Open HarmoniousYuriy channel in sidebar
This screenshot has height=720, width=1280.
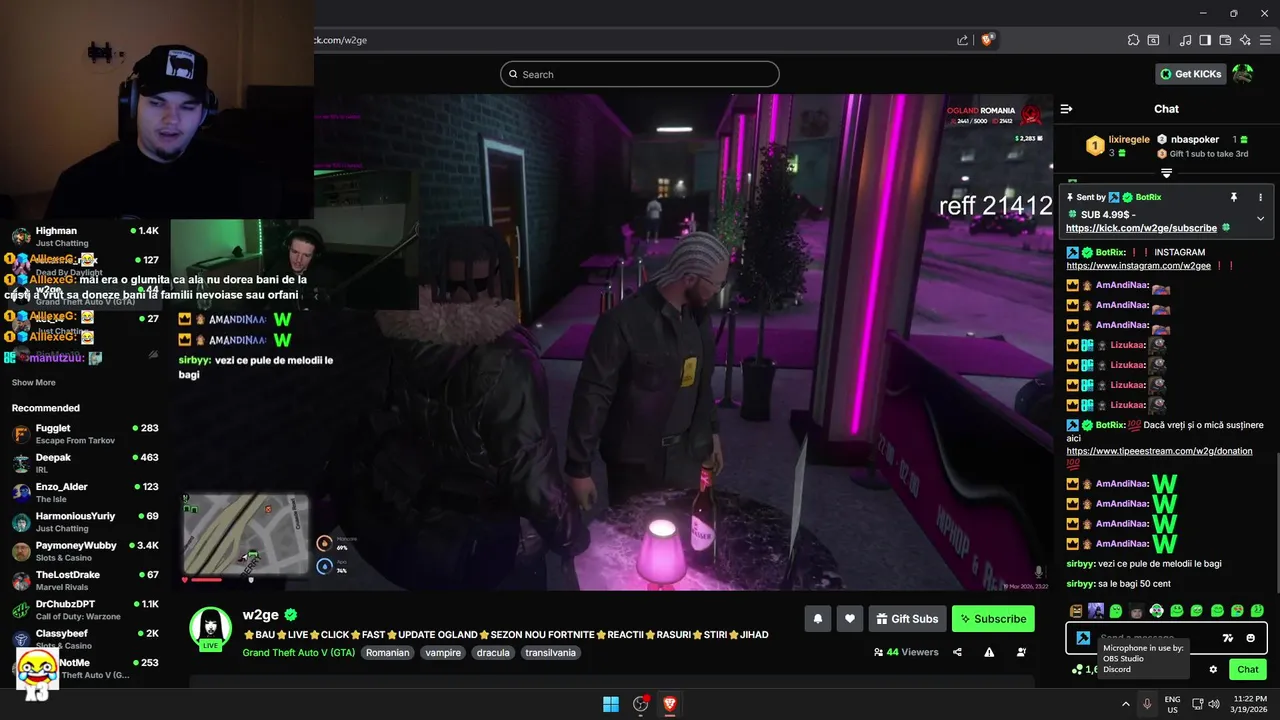coord(85,522)
